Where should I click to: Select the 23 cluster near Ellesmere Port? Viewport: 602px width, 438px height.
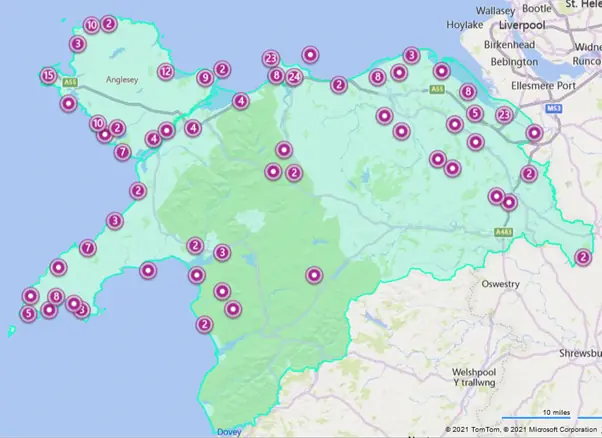click(504, 115)
